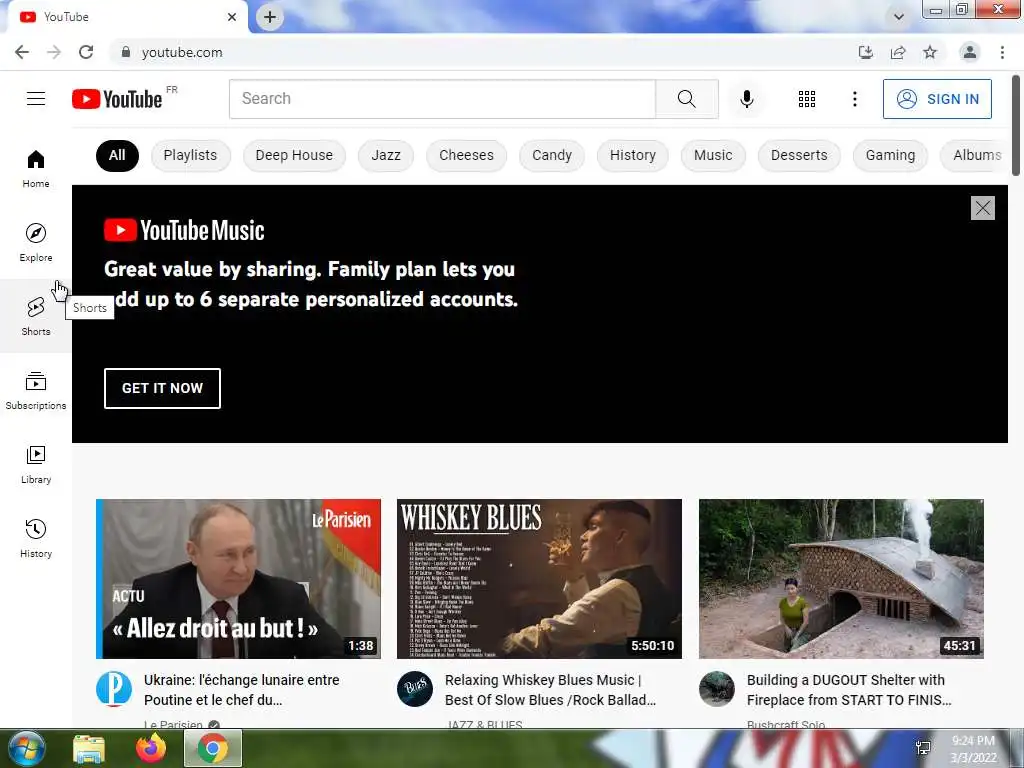
Task: View site info lock icon
Action: pyautogui.click(x=126, y=52)
